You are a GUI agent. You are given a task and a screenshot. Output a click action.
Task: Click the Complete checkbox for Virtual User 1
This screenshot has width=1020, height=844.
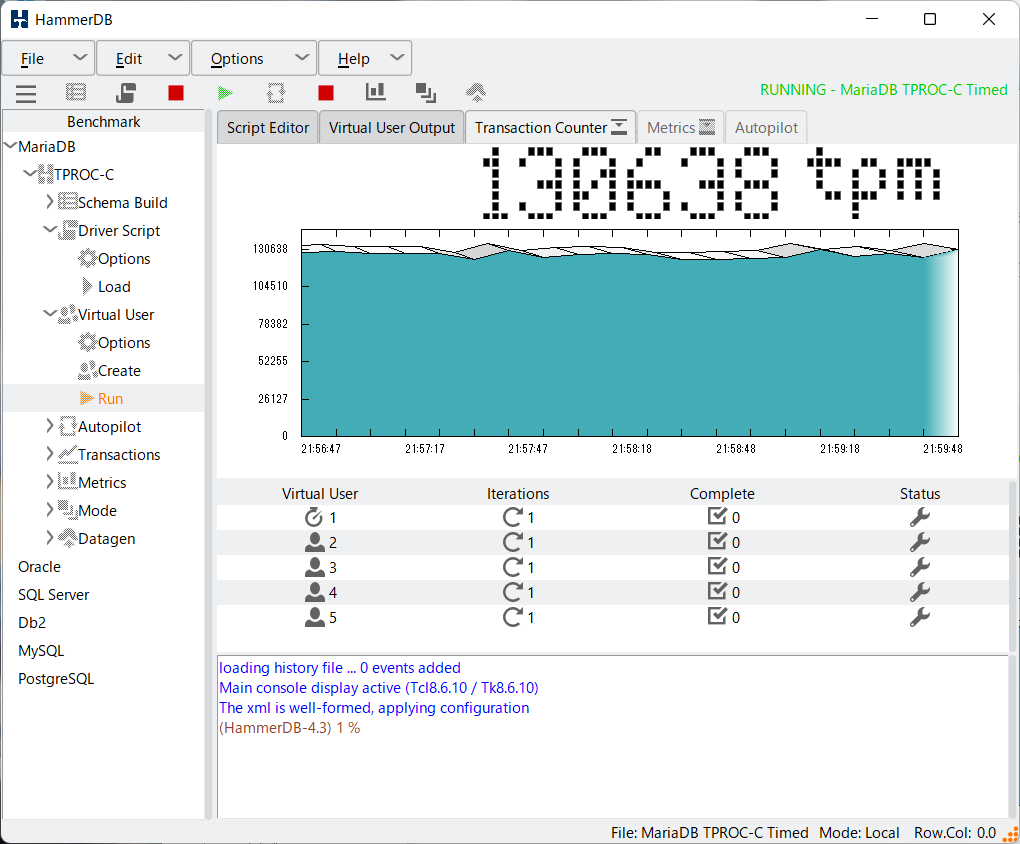[717, 516]
